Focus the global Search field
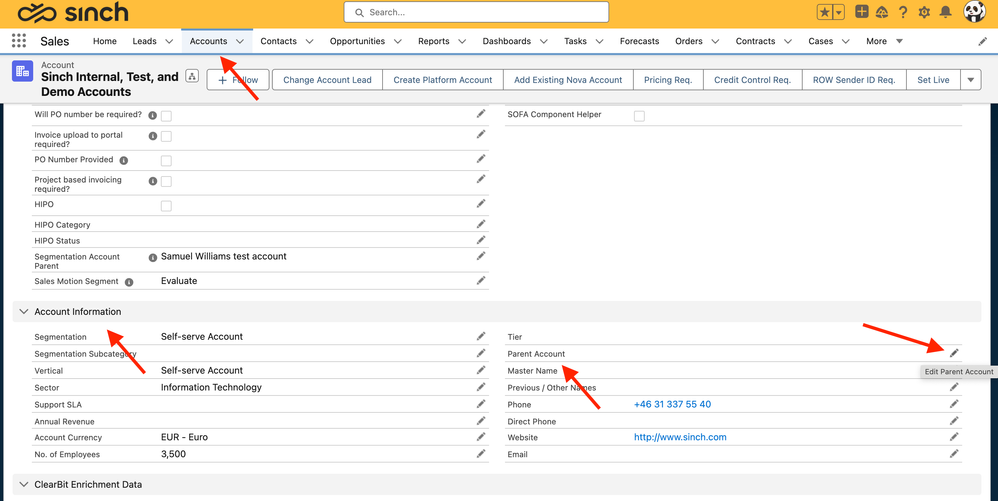Viewport: 998px width, 501px height. pyautogui.click(x=476, y=12)
